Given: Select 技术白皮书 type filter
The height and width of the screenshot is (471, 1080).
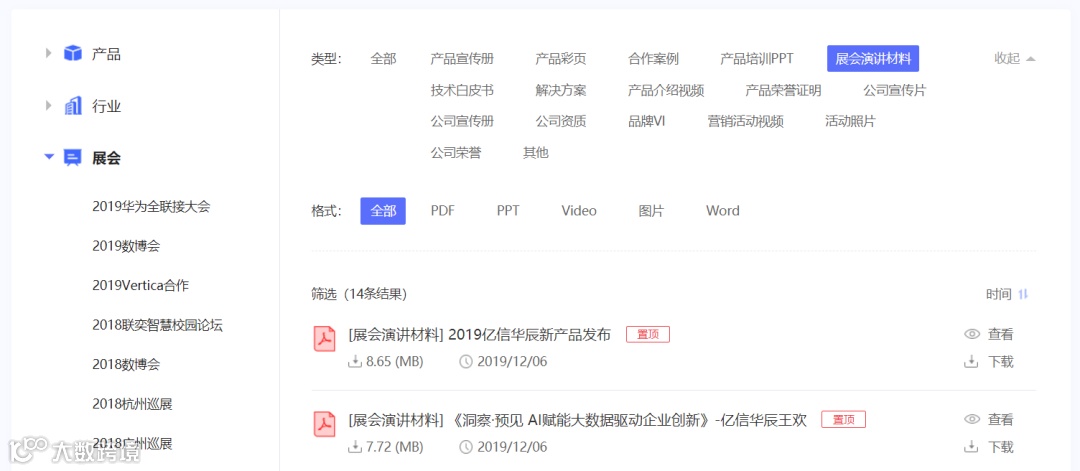Looking at the screenshot, I should coord(462,90).
